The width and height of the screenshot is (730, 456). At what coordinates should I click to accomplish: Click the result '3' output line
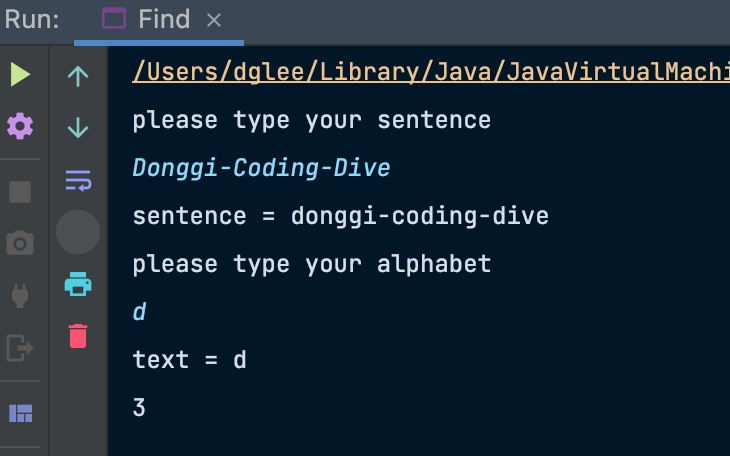pyautogui.click(x=139, y=408)
